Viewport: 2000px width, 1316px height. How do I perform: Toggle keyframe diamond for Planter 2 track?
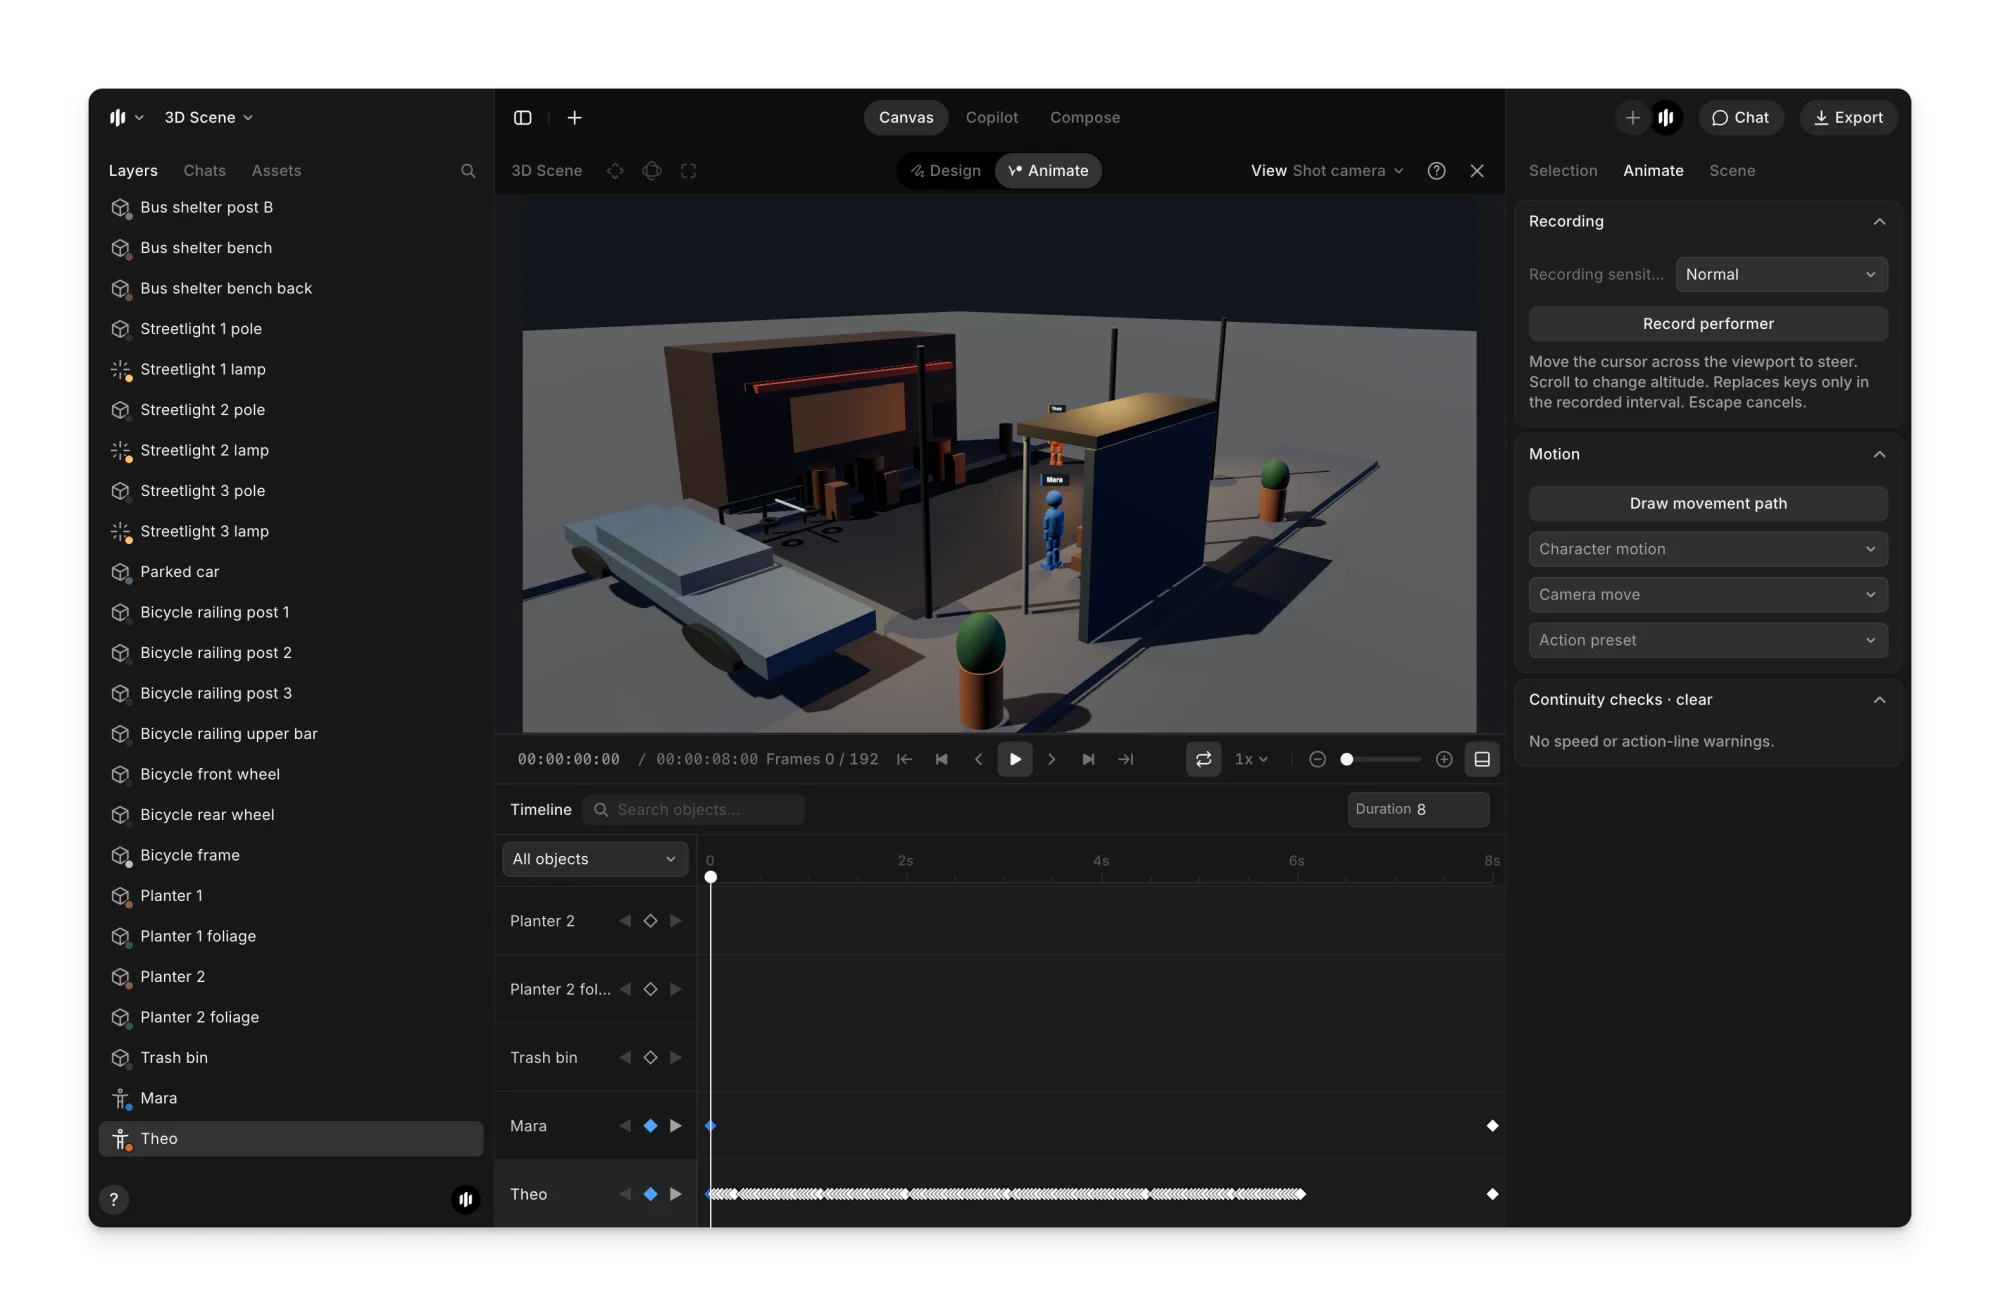650,921
